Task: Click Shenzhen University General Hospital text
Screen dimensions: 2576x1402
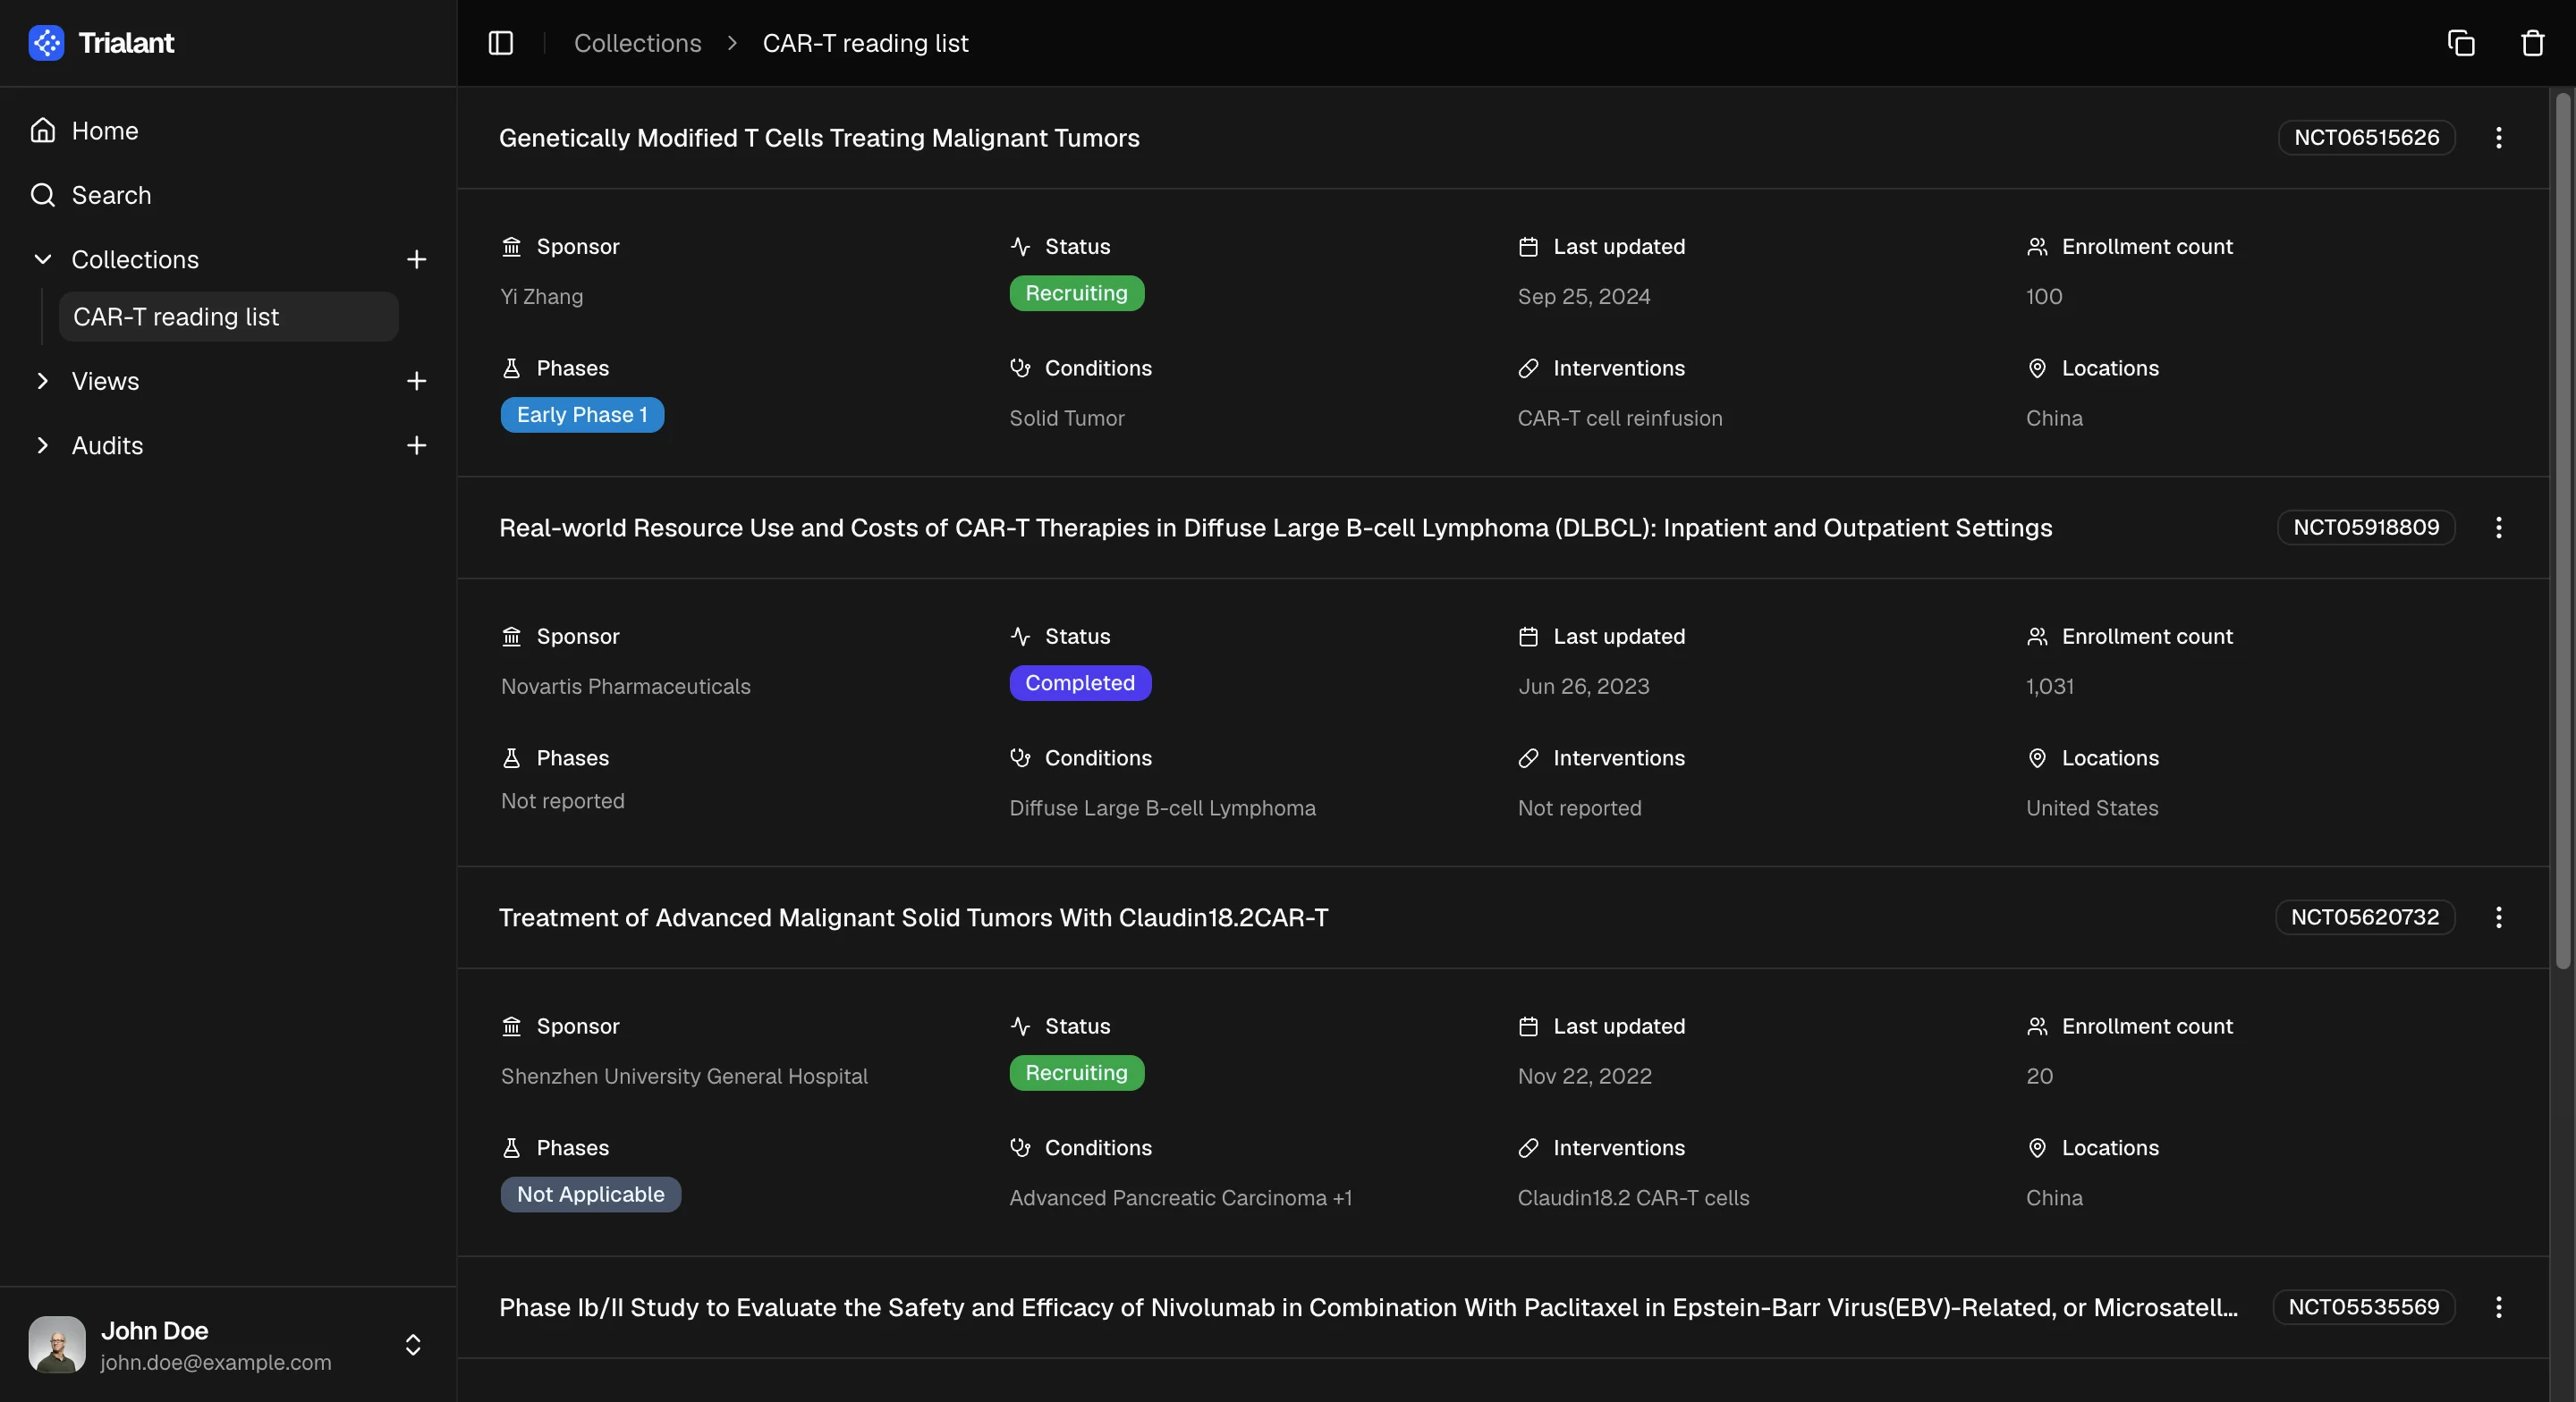Action: pos(684,1077)
